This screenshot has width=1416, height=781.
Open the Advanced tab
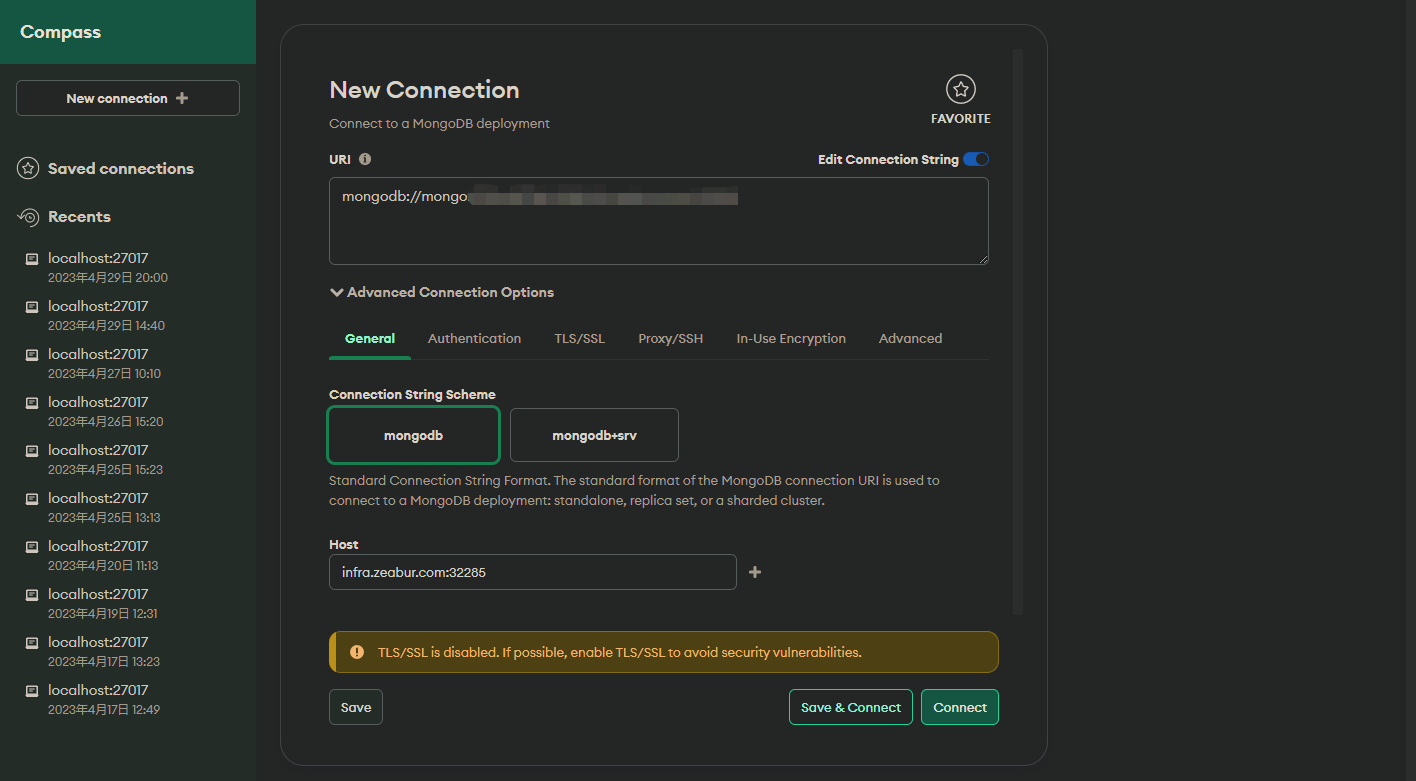click(910, 339)
